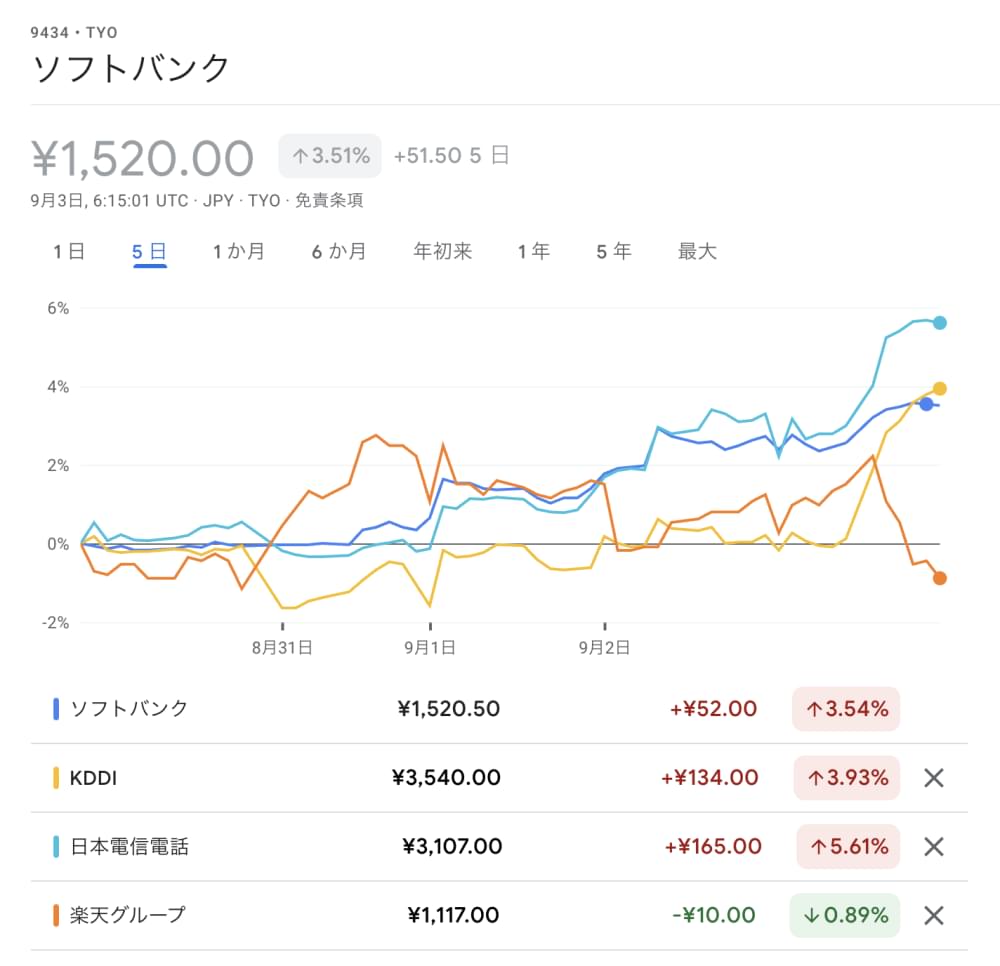
Task: Remove 日本電信電話 from the comparison
Action: (x=933, y=847)
